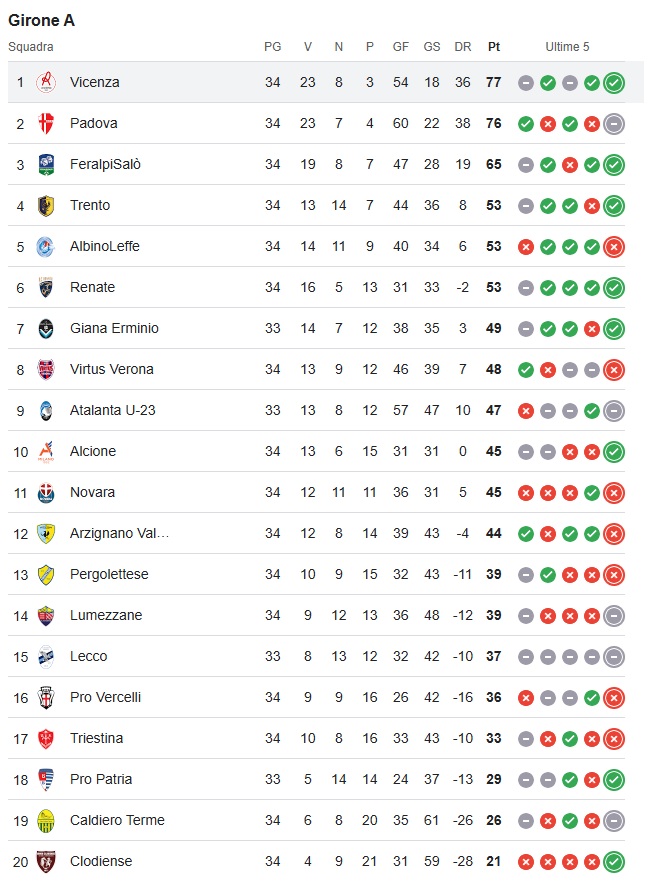Select the Arzignano Val… truncated team name

pyautogui.click(x=120, y=533)
